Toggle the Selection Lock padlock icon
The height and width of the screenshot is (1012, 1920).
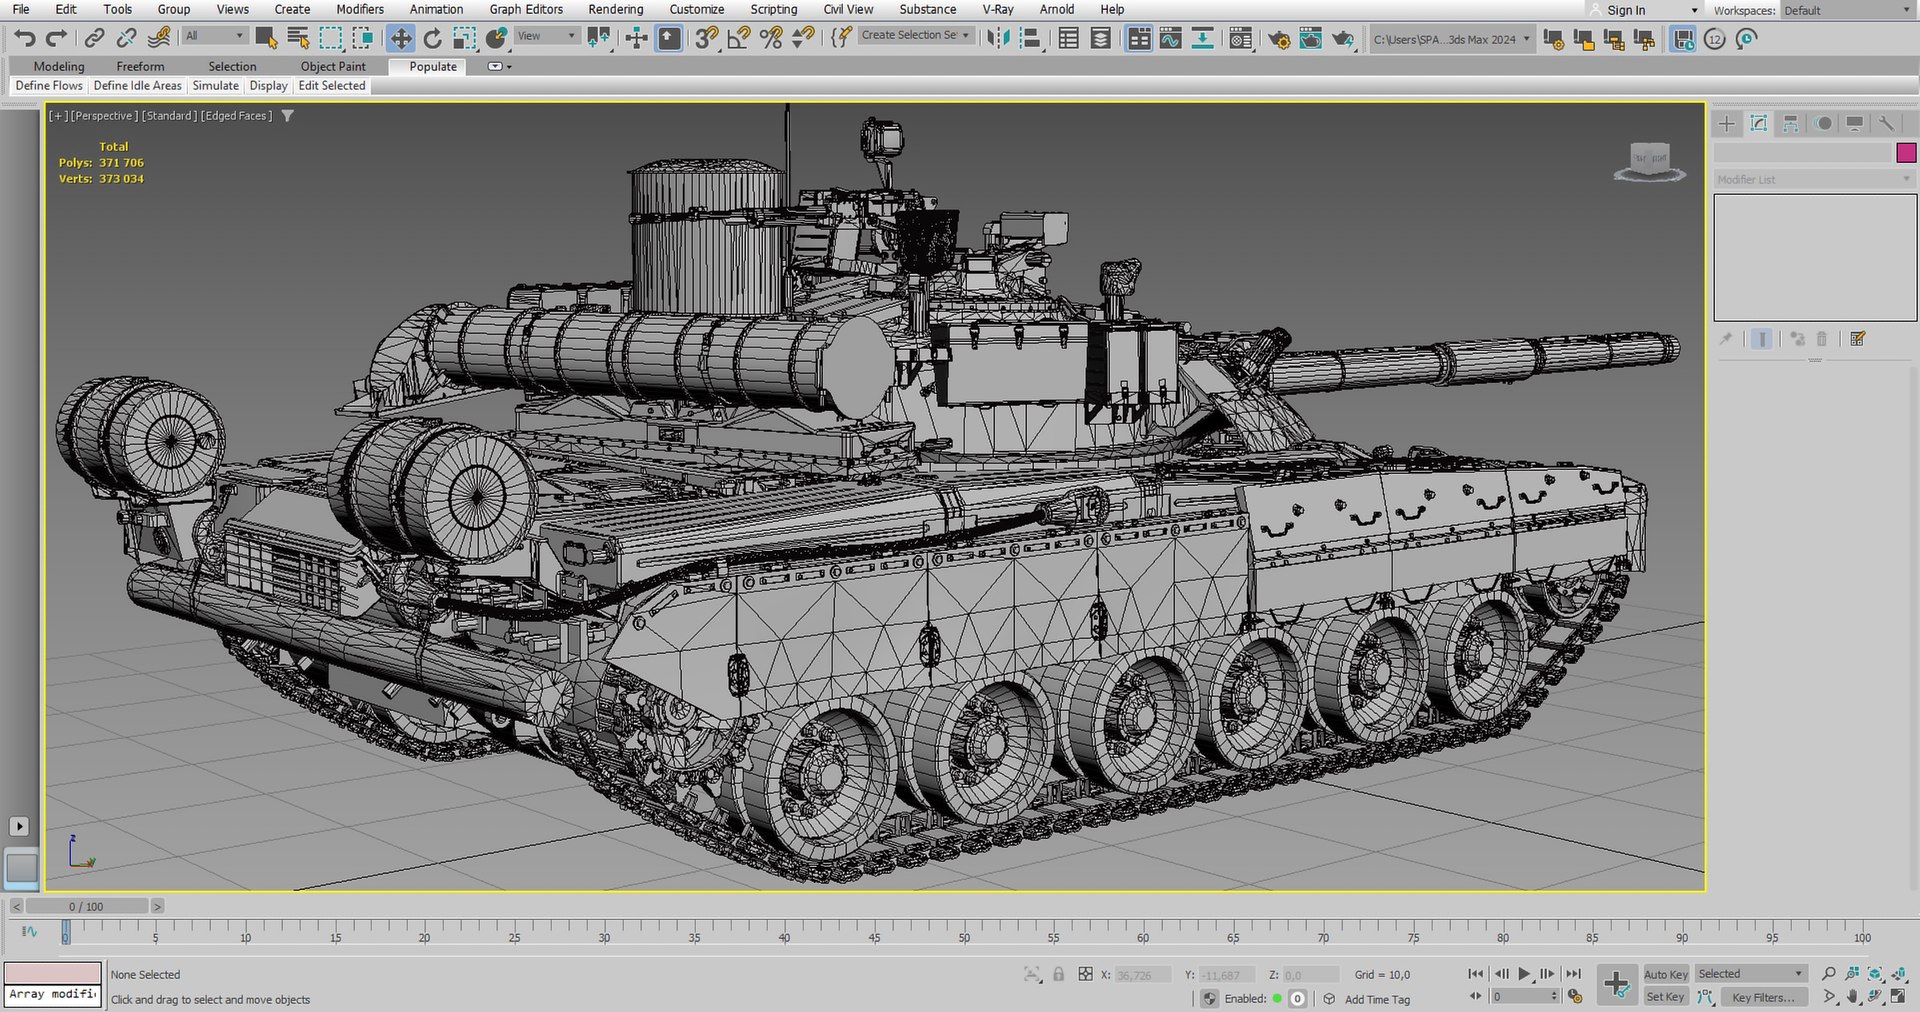(1058, 974)
